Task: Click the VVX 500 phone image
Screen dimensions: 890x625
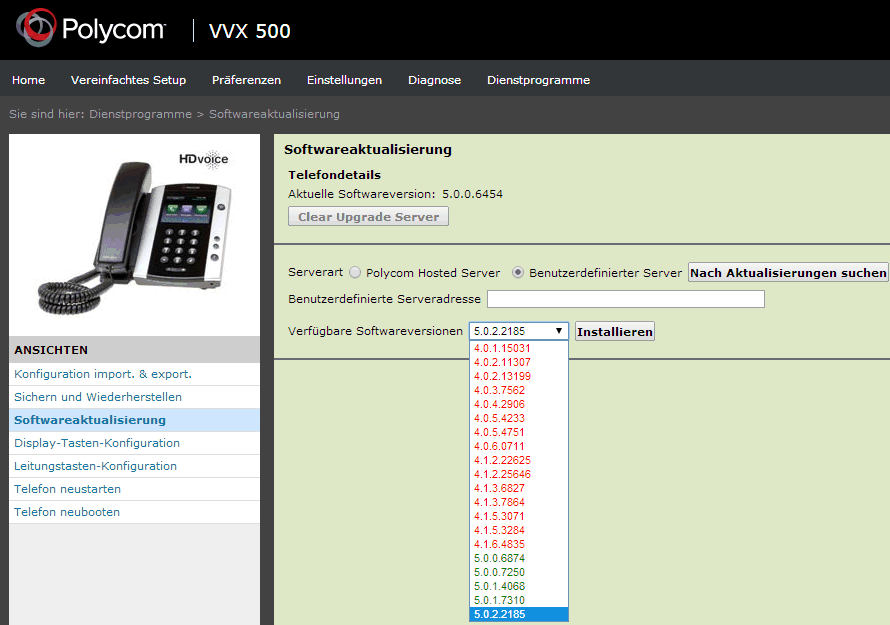Action: click(135, 233)
